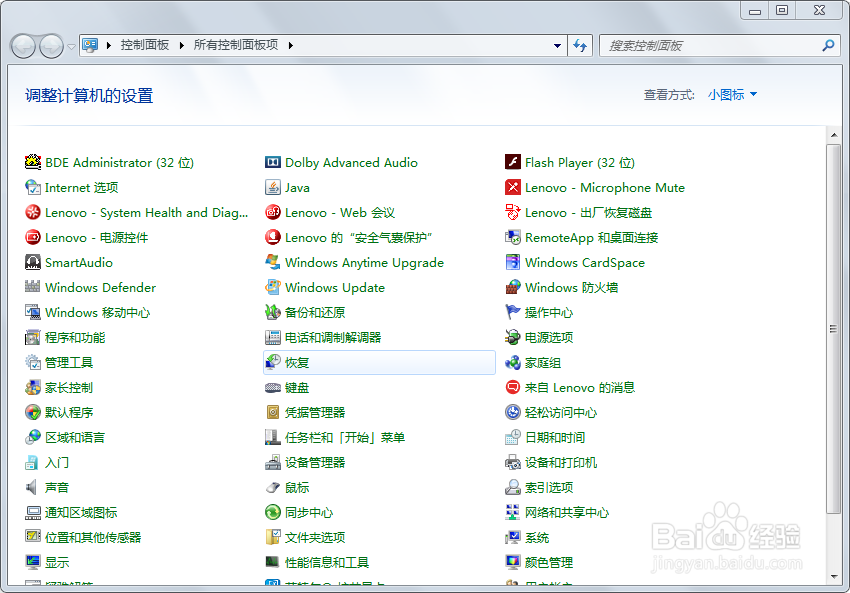
Task: Open BDE Administrator (32 位) icon
Action: 33,162
